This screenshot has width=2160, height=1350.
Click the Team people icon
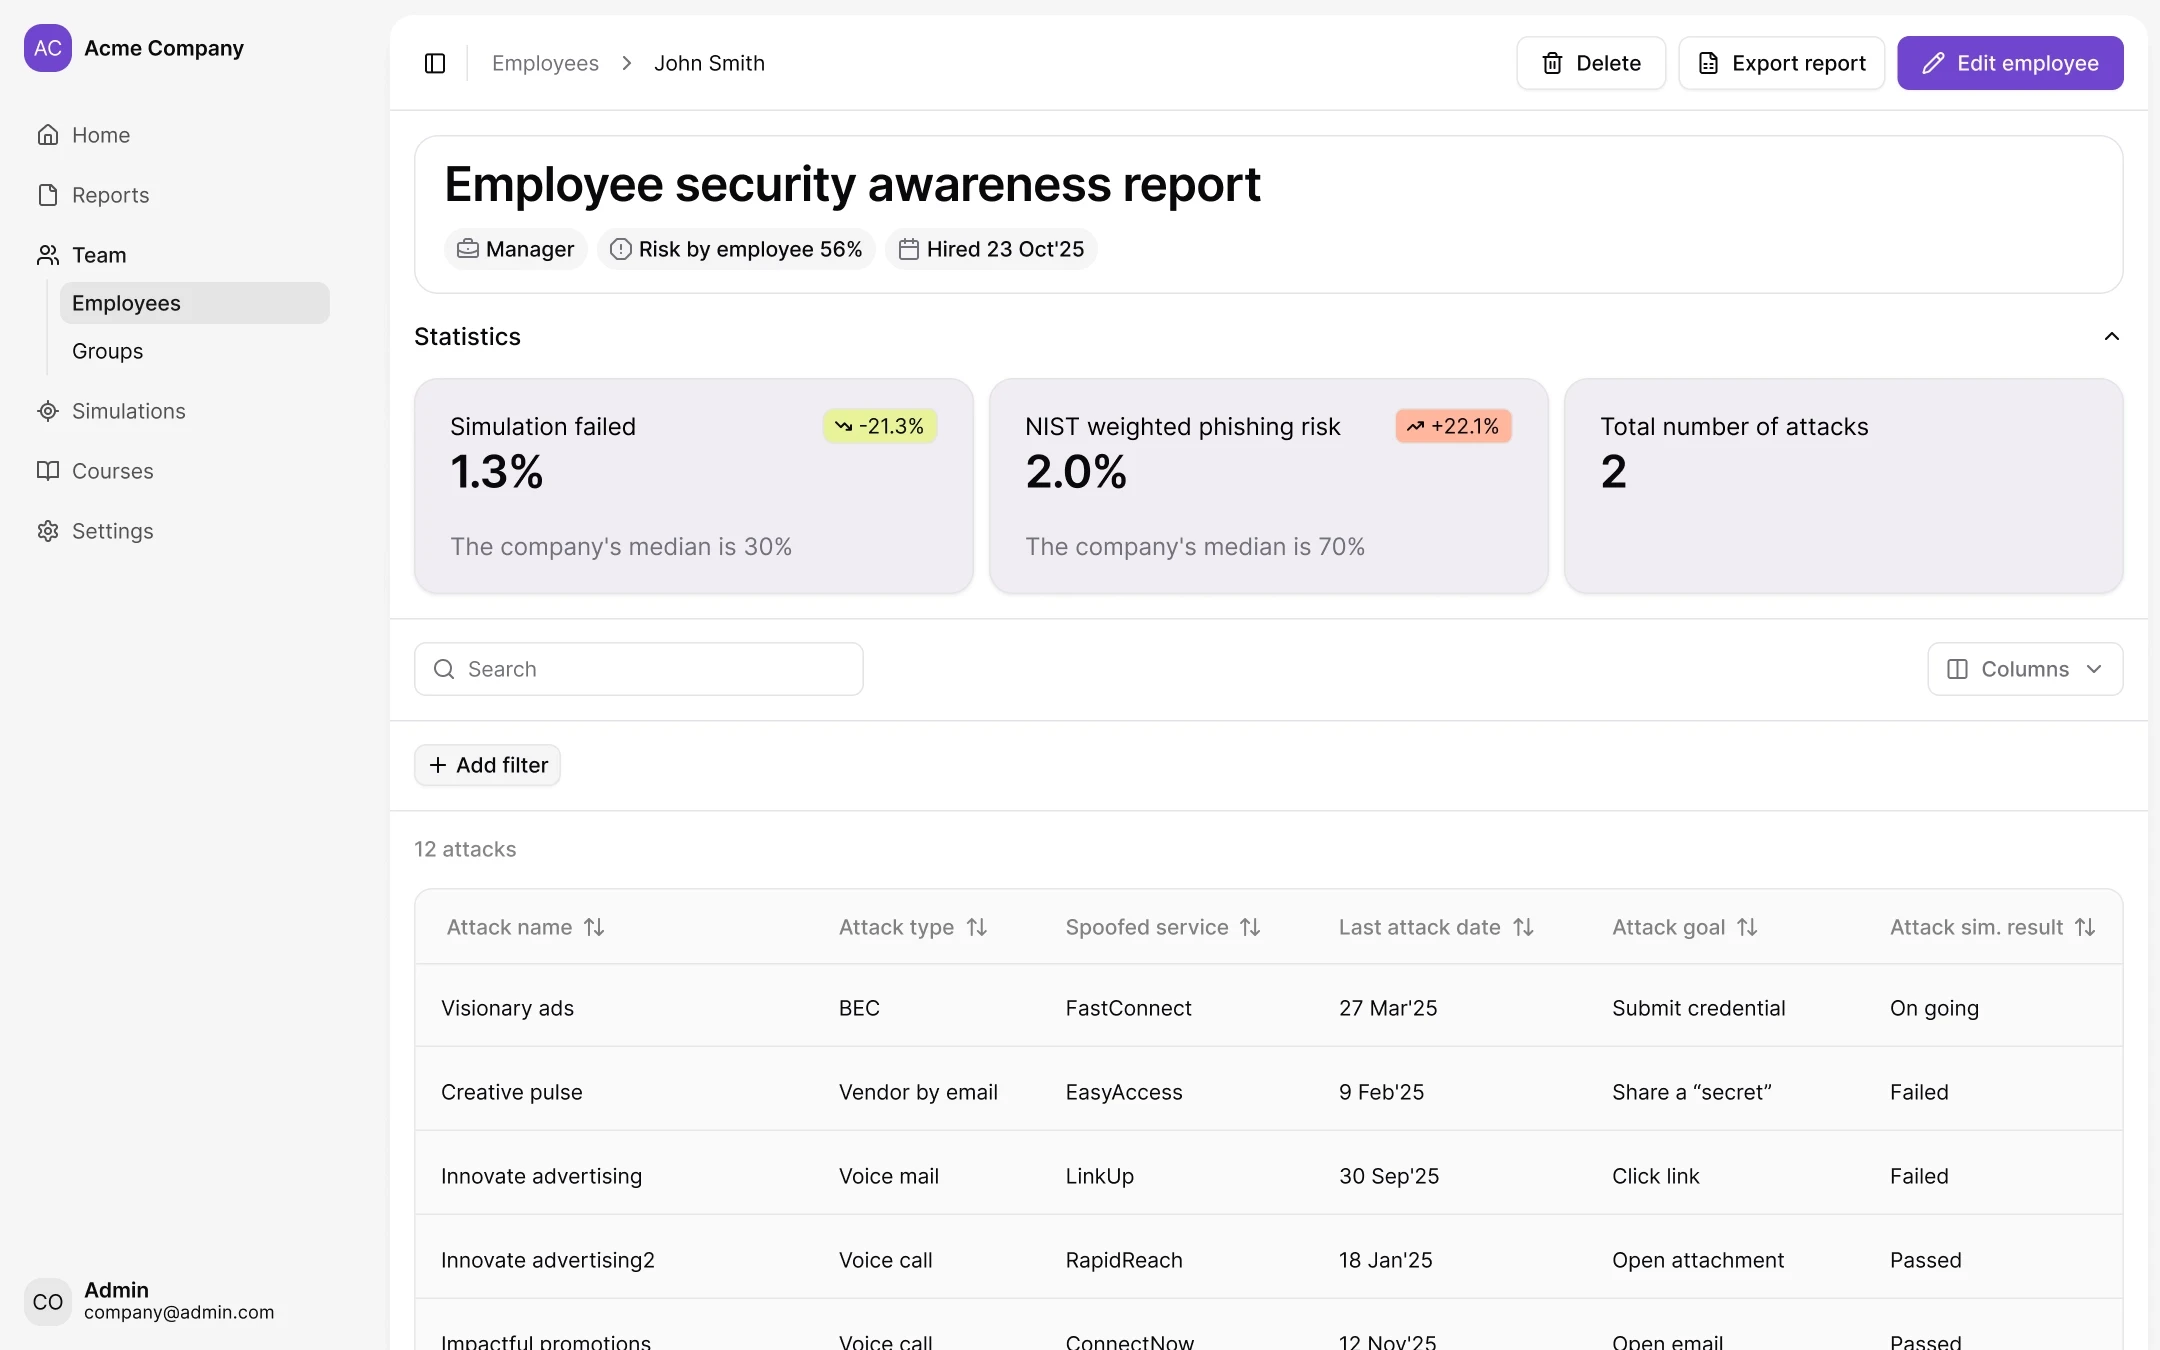(48, 255)
